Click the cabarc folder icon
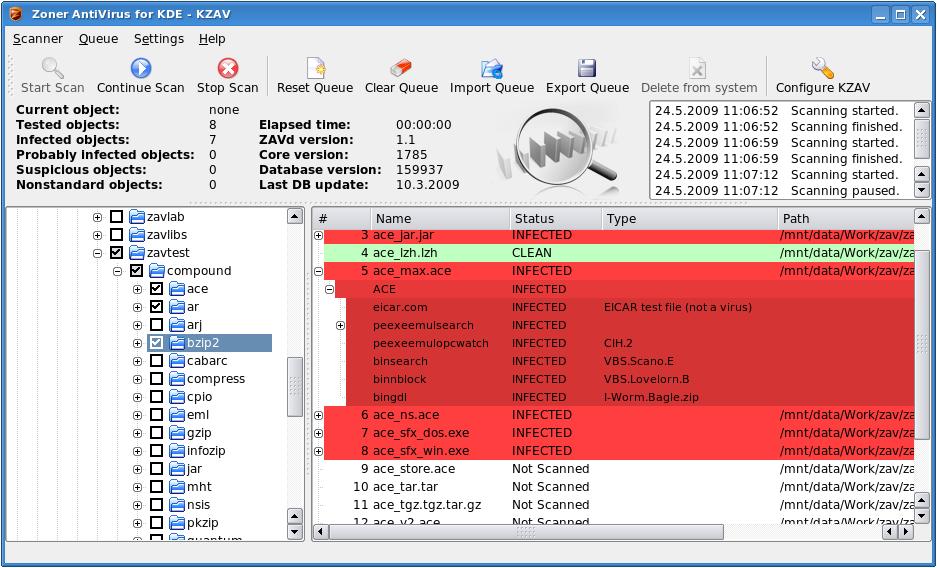Viewport: 937px width, 568px height. tap(177, 361)
